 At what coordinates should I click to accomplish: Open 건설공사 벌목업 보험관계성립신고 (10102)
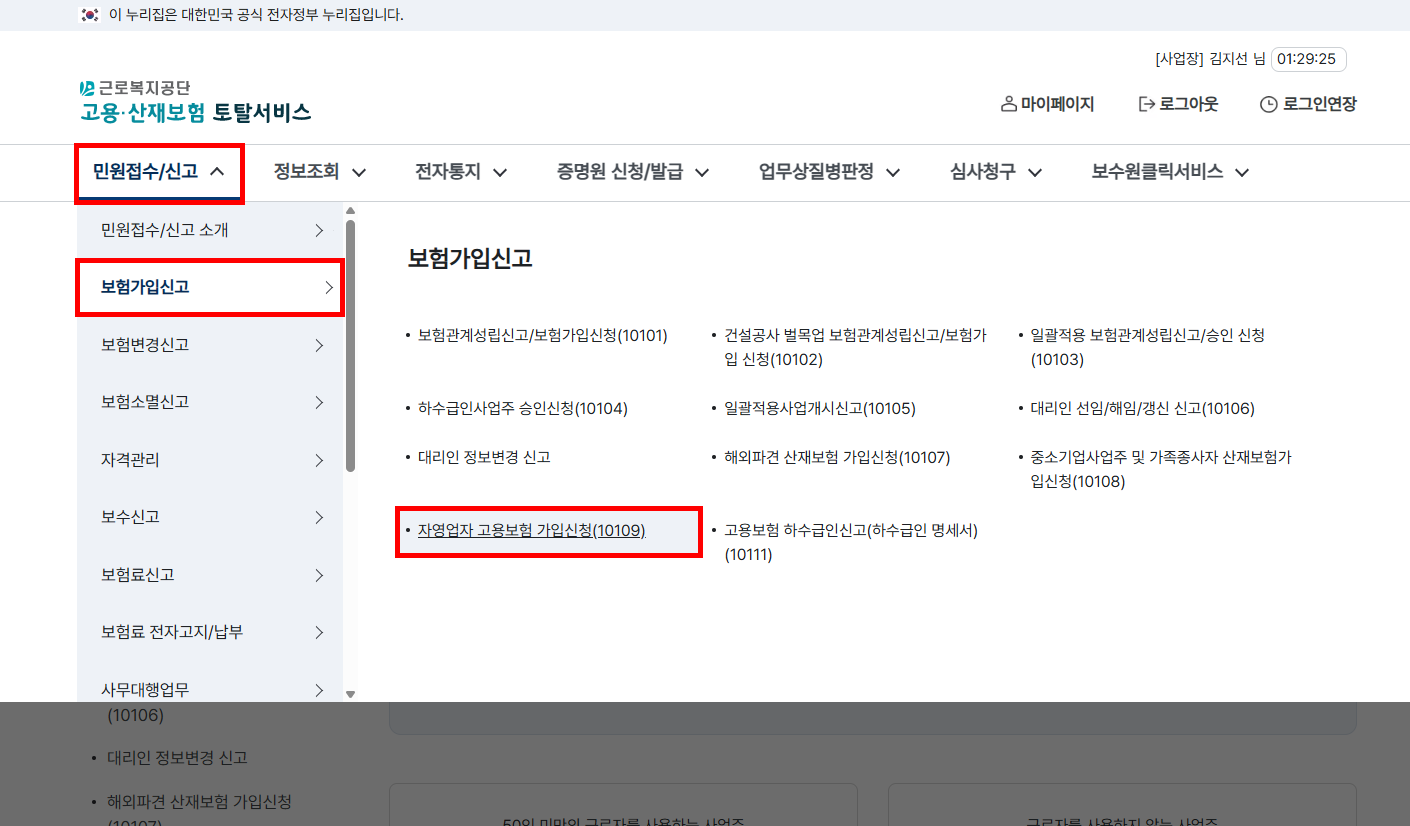(856, 348)
